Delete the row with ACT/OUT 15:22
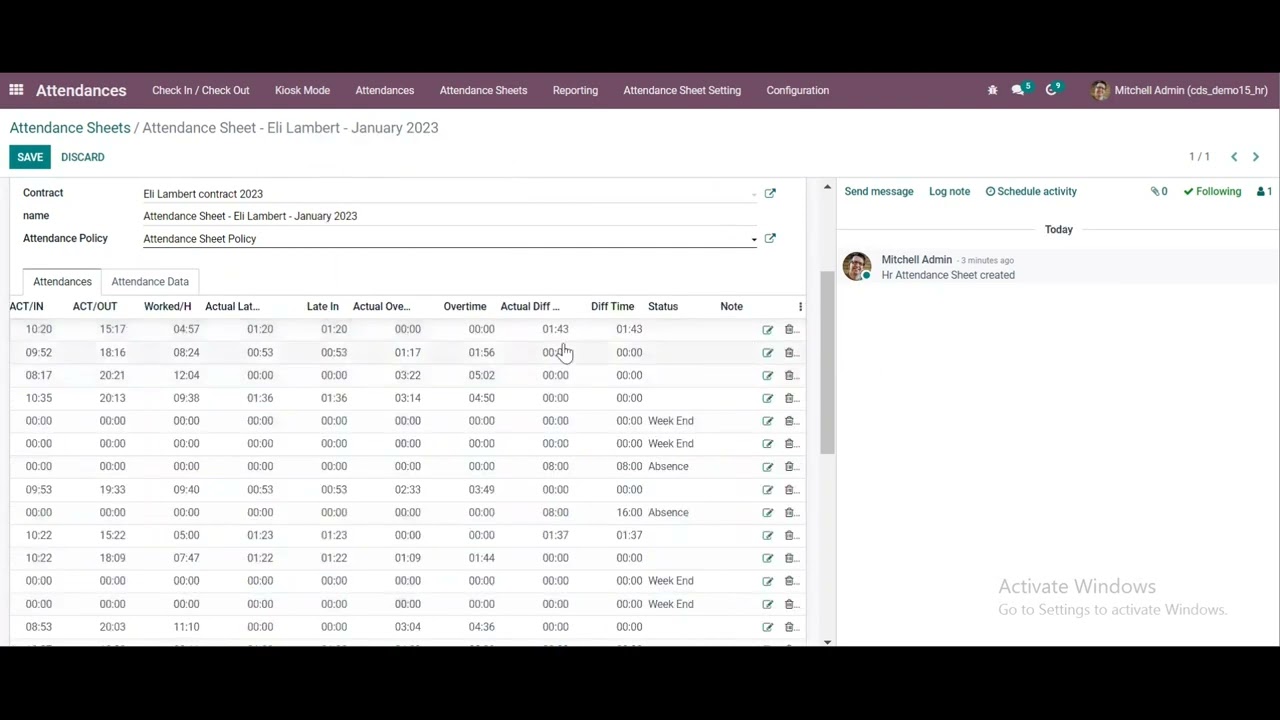The image size is (1280, 720). coord(789,535)
